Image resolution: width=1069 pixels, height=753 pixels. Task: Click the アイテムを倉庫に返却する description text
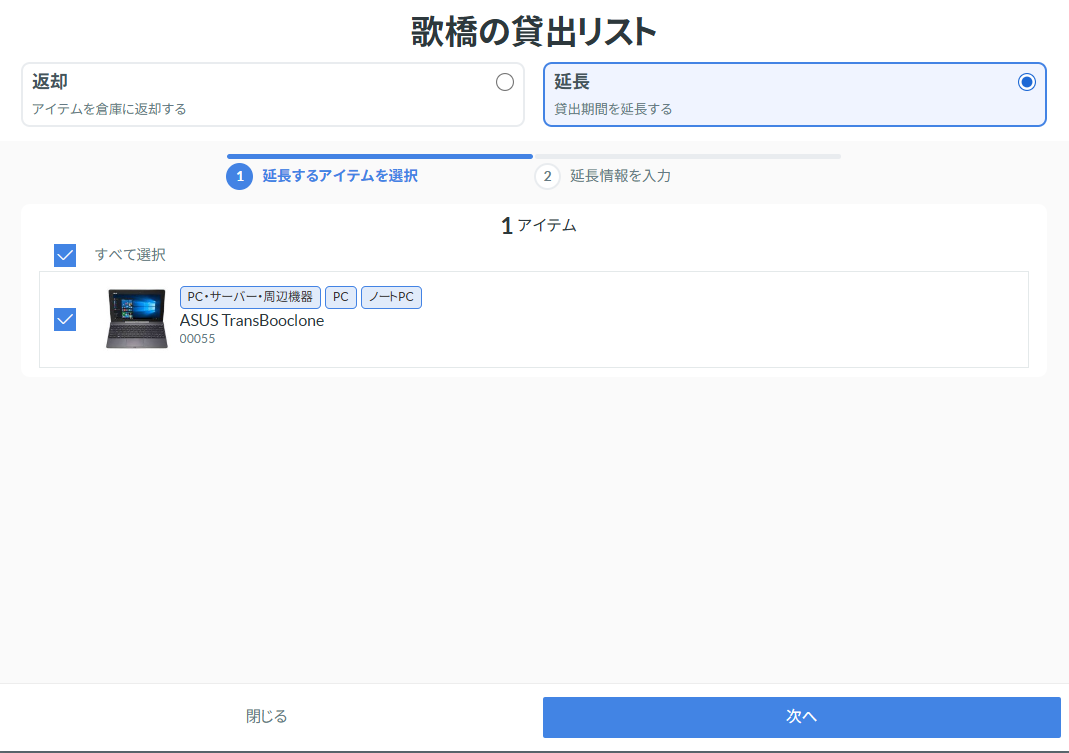click(x=109, y=109)
